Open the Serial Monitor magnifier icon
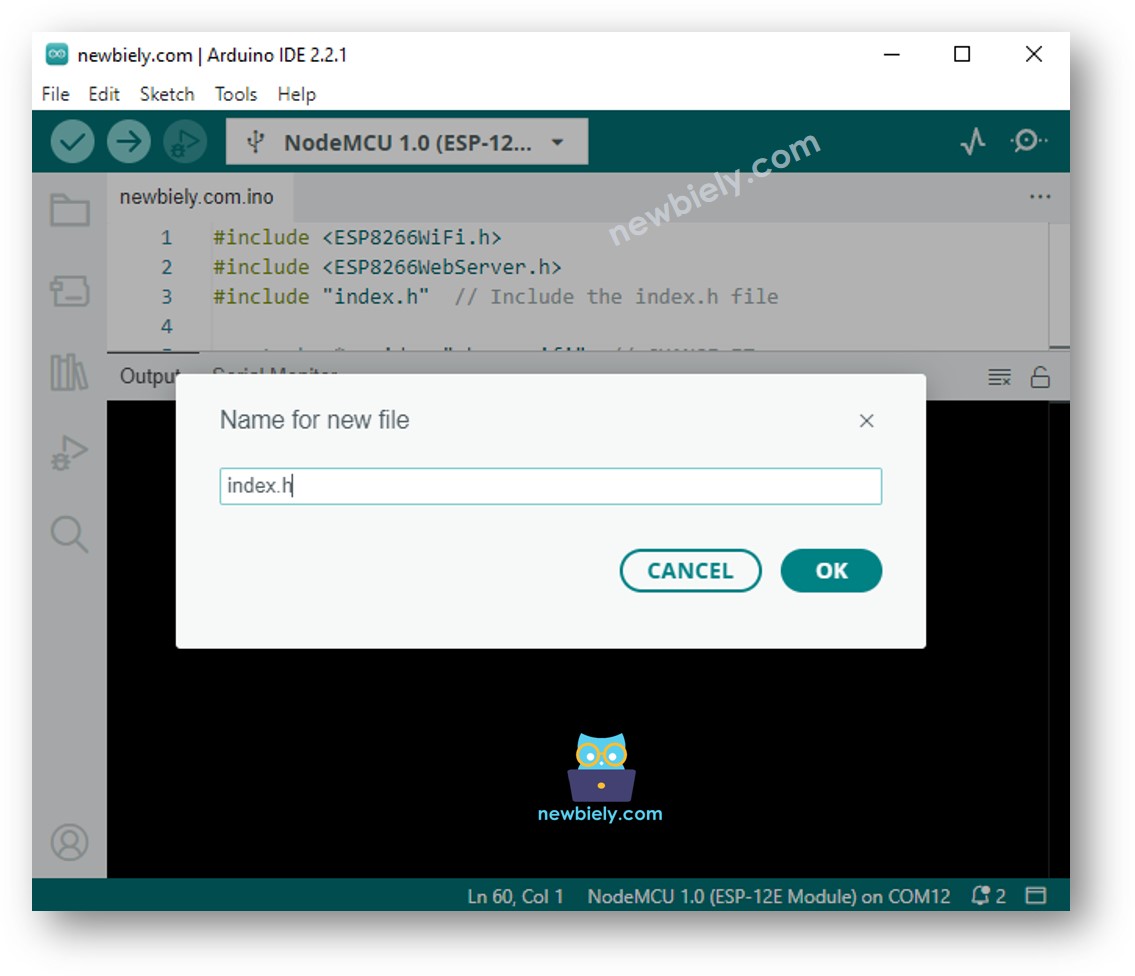 tap(1028, 142)
